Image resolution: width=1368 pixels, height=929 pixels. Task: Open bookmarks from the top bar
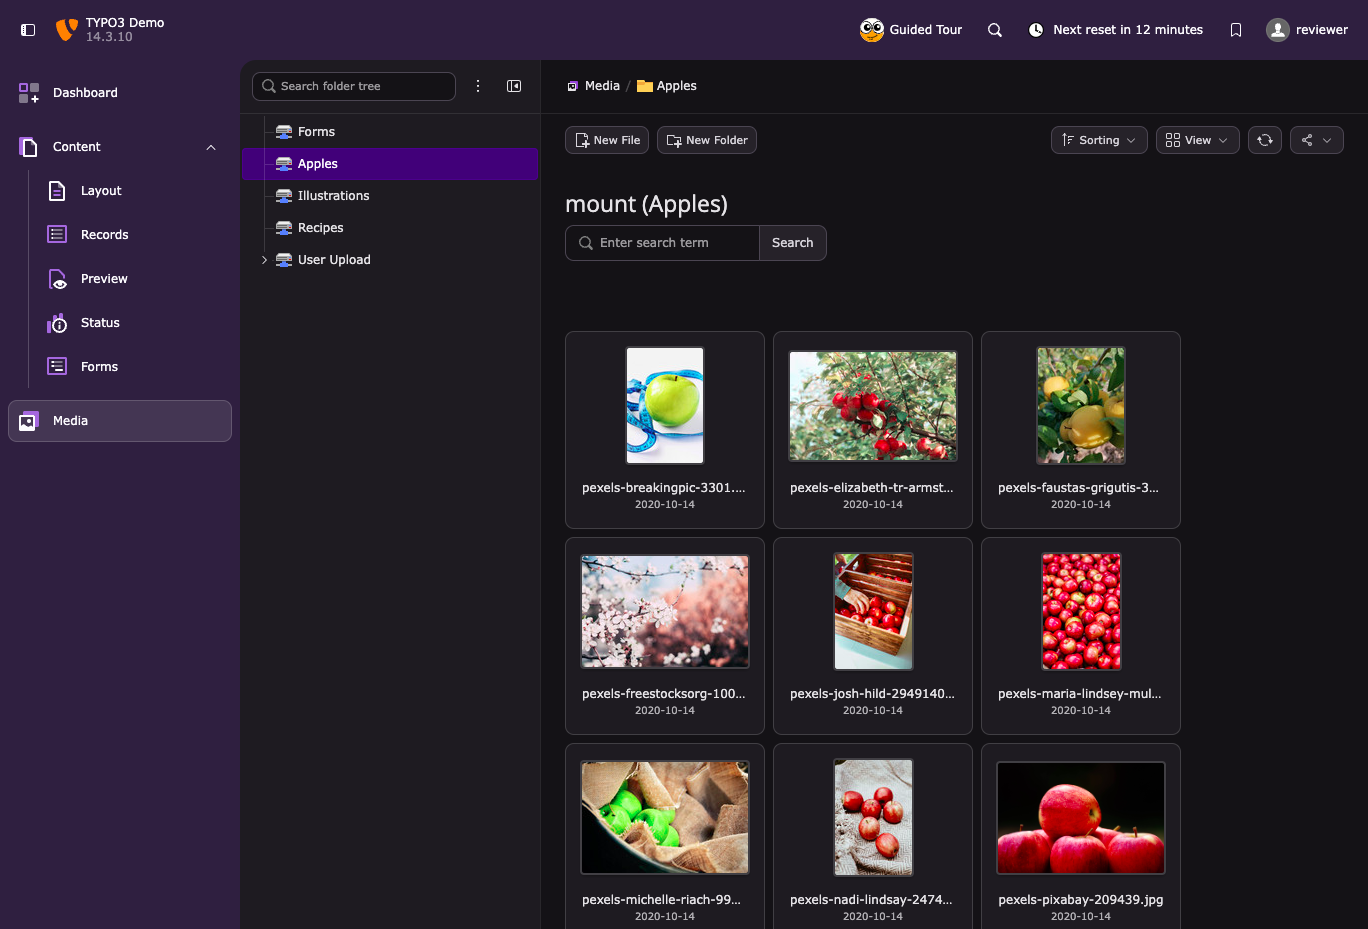(1236, 30)
